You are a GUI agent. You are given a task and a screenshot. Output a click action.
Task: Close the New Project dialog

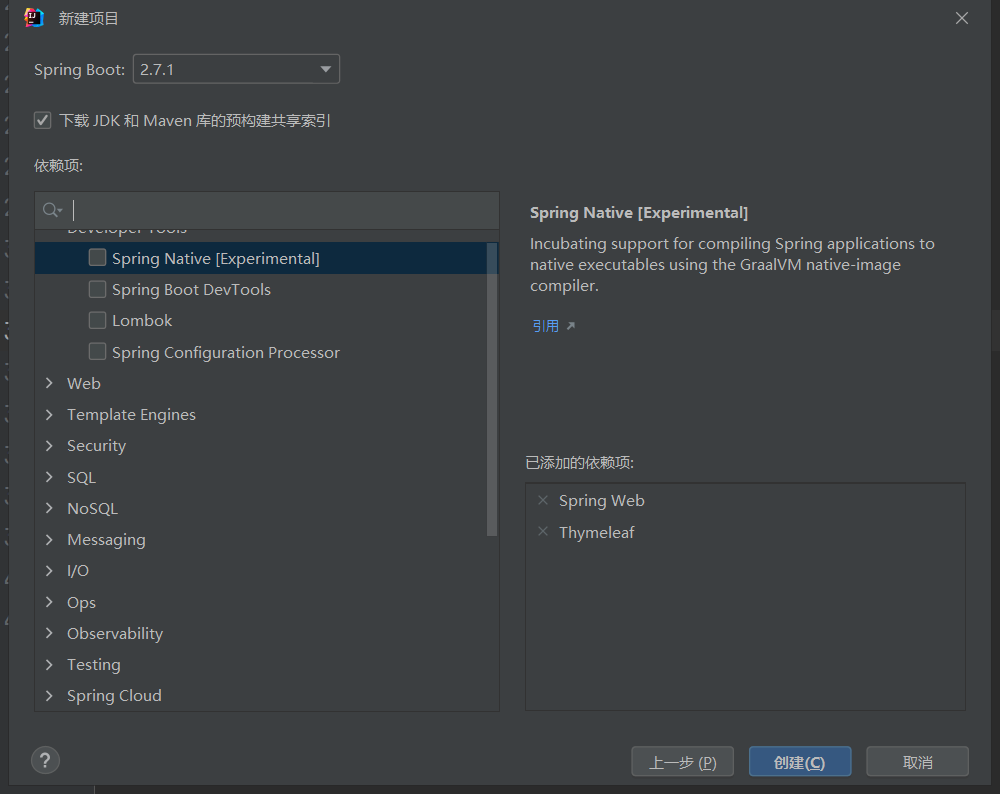962,18
